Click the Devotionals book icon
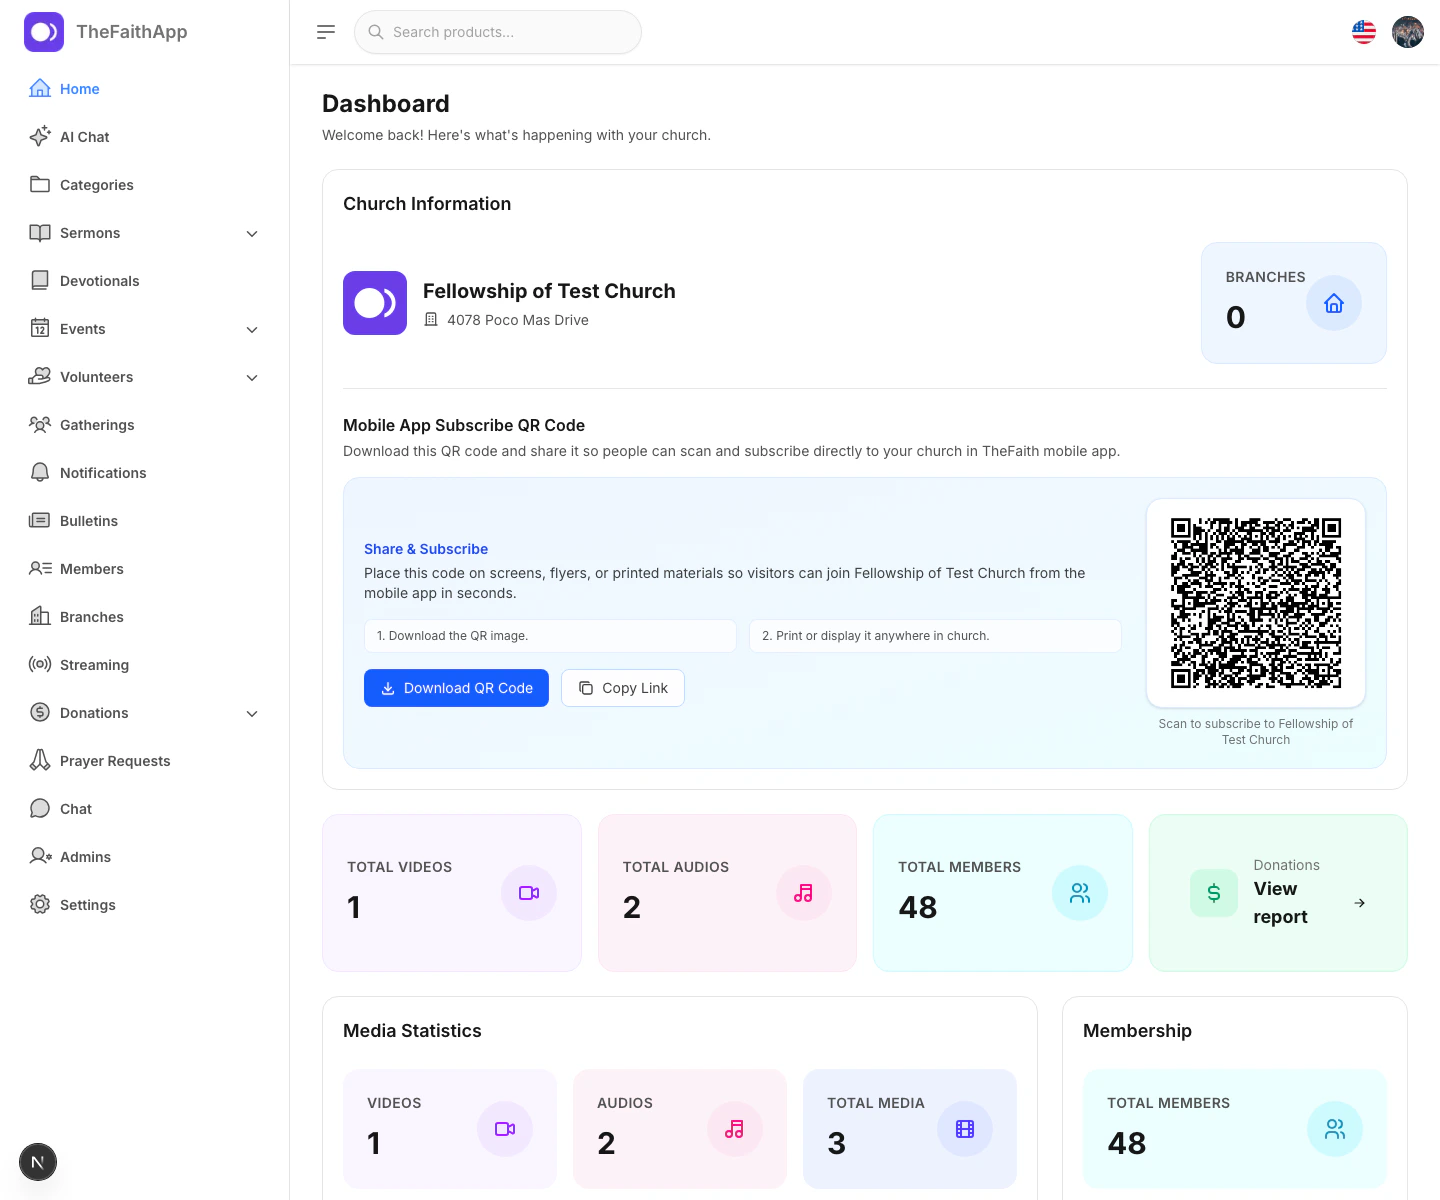This screenshot has height=1200, width=1440. pyautogui.click(x=40, y=280)
